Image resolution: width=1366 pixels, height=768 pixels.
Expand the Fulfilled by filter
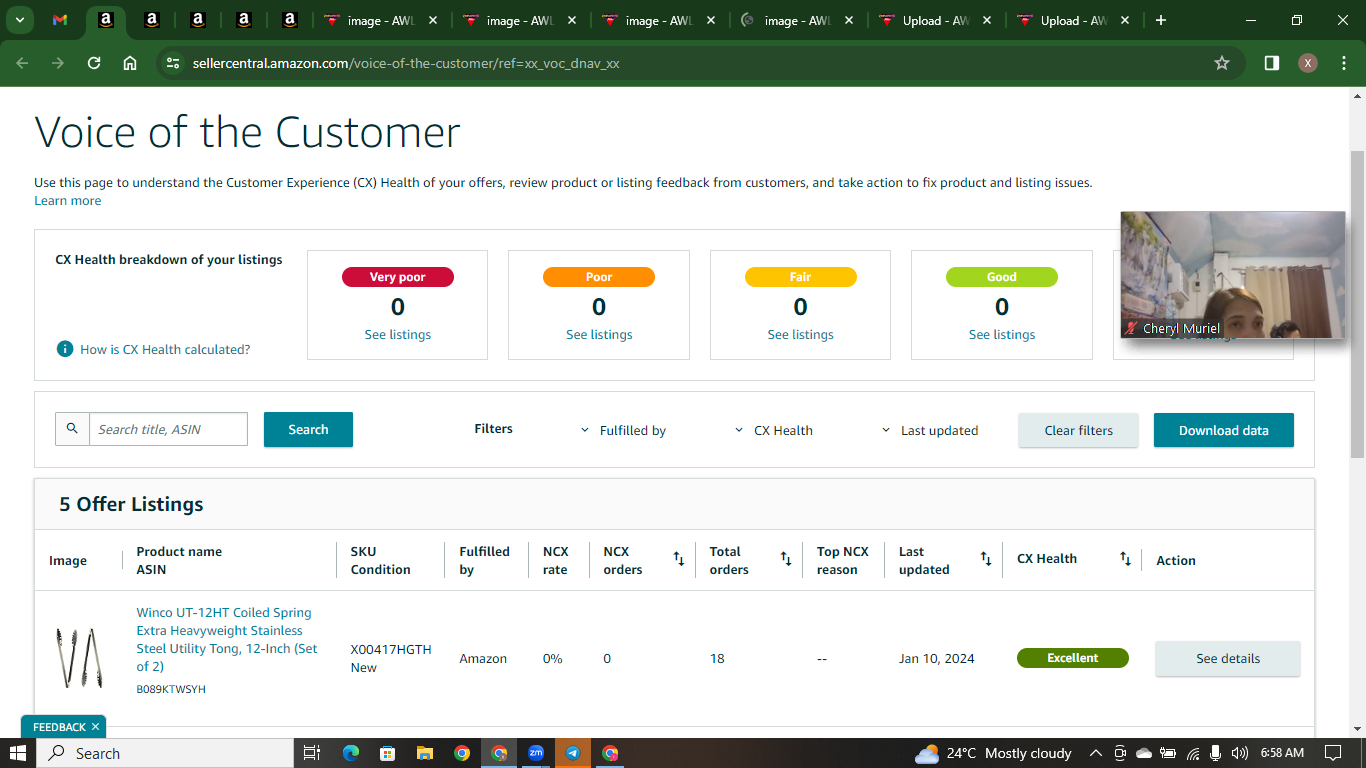click(x=623, y=430)
